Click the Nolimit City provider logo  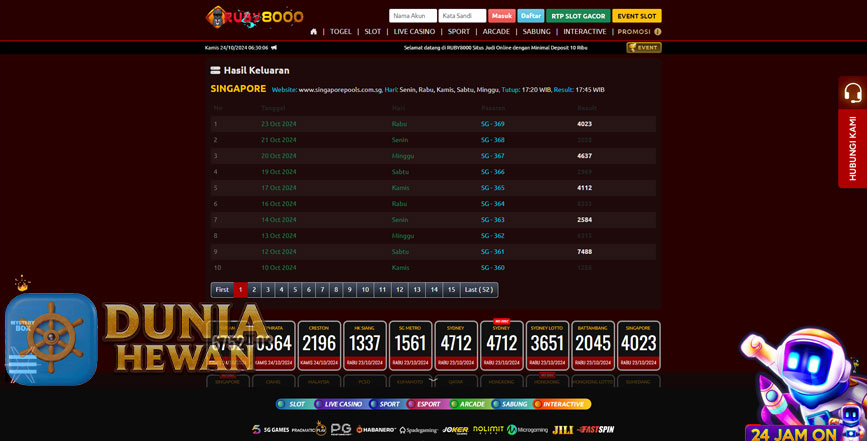pyautogui.click(x=488, y=429)
